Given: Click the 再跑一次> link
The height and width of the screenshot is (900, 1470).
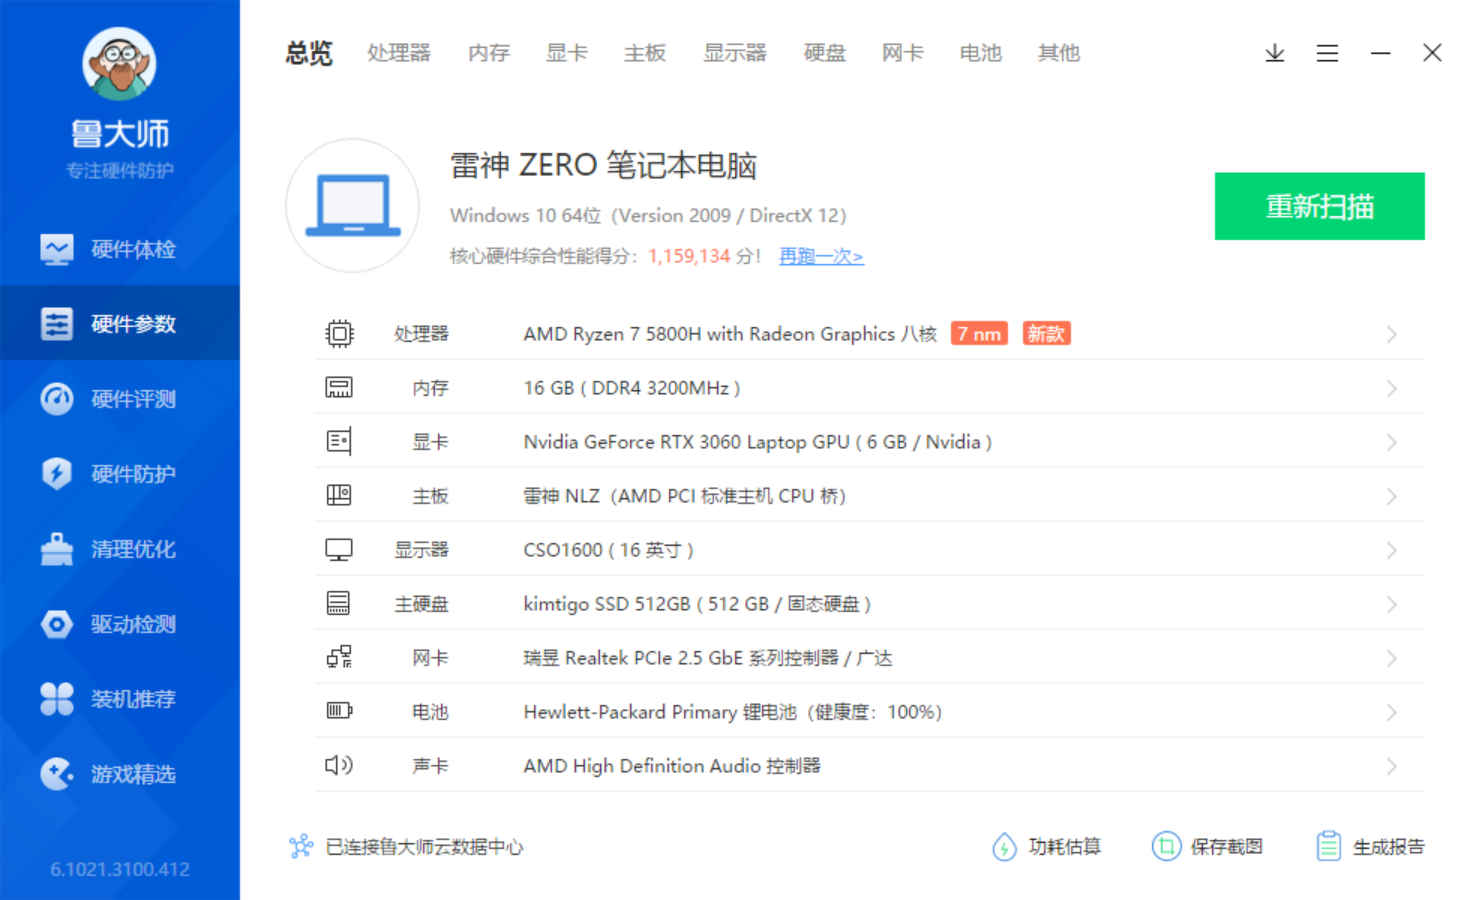Looking at the screenshot, I should pyautogui.click(x=821, y=256).
